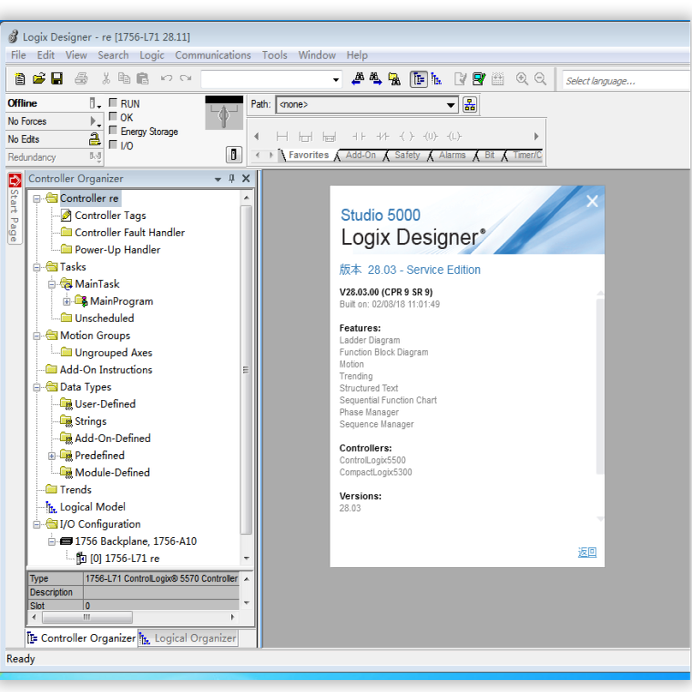Open the Who Active network browse icon
692x692 pixels.
[x=470, y=105]
